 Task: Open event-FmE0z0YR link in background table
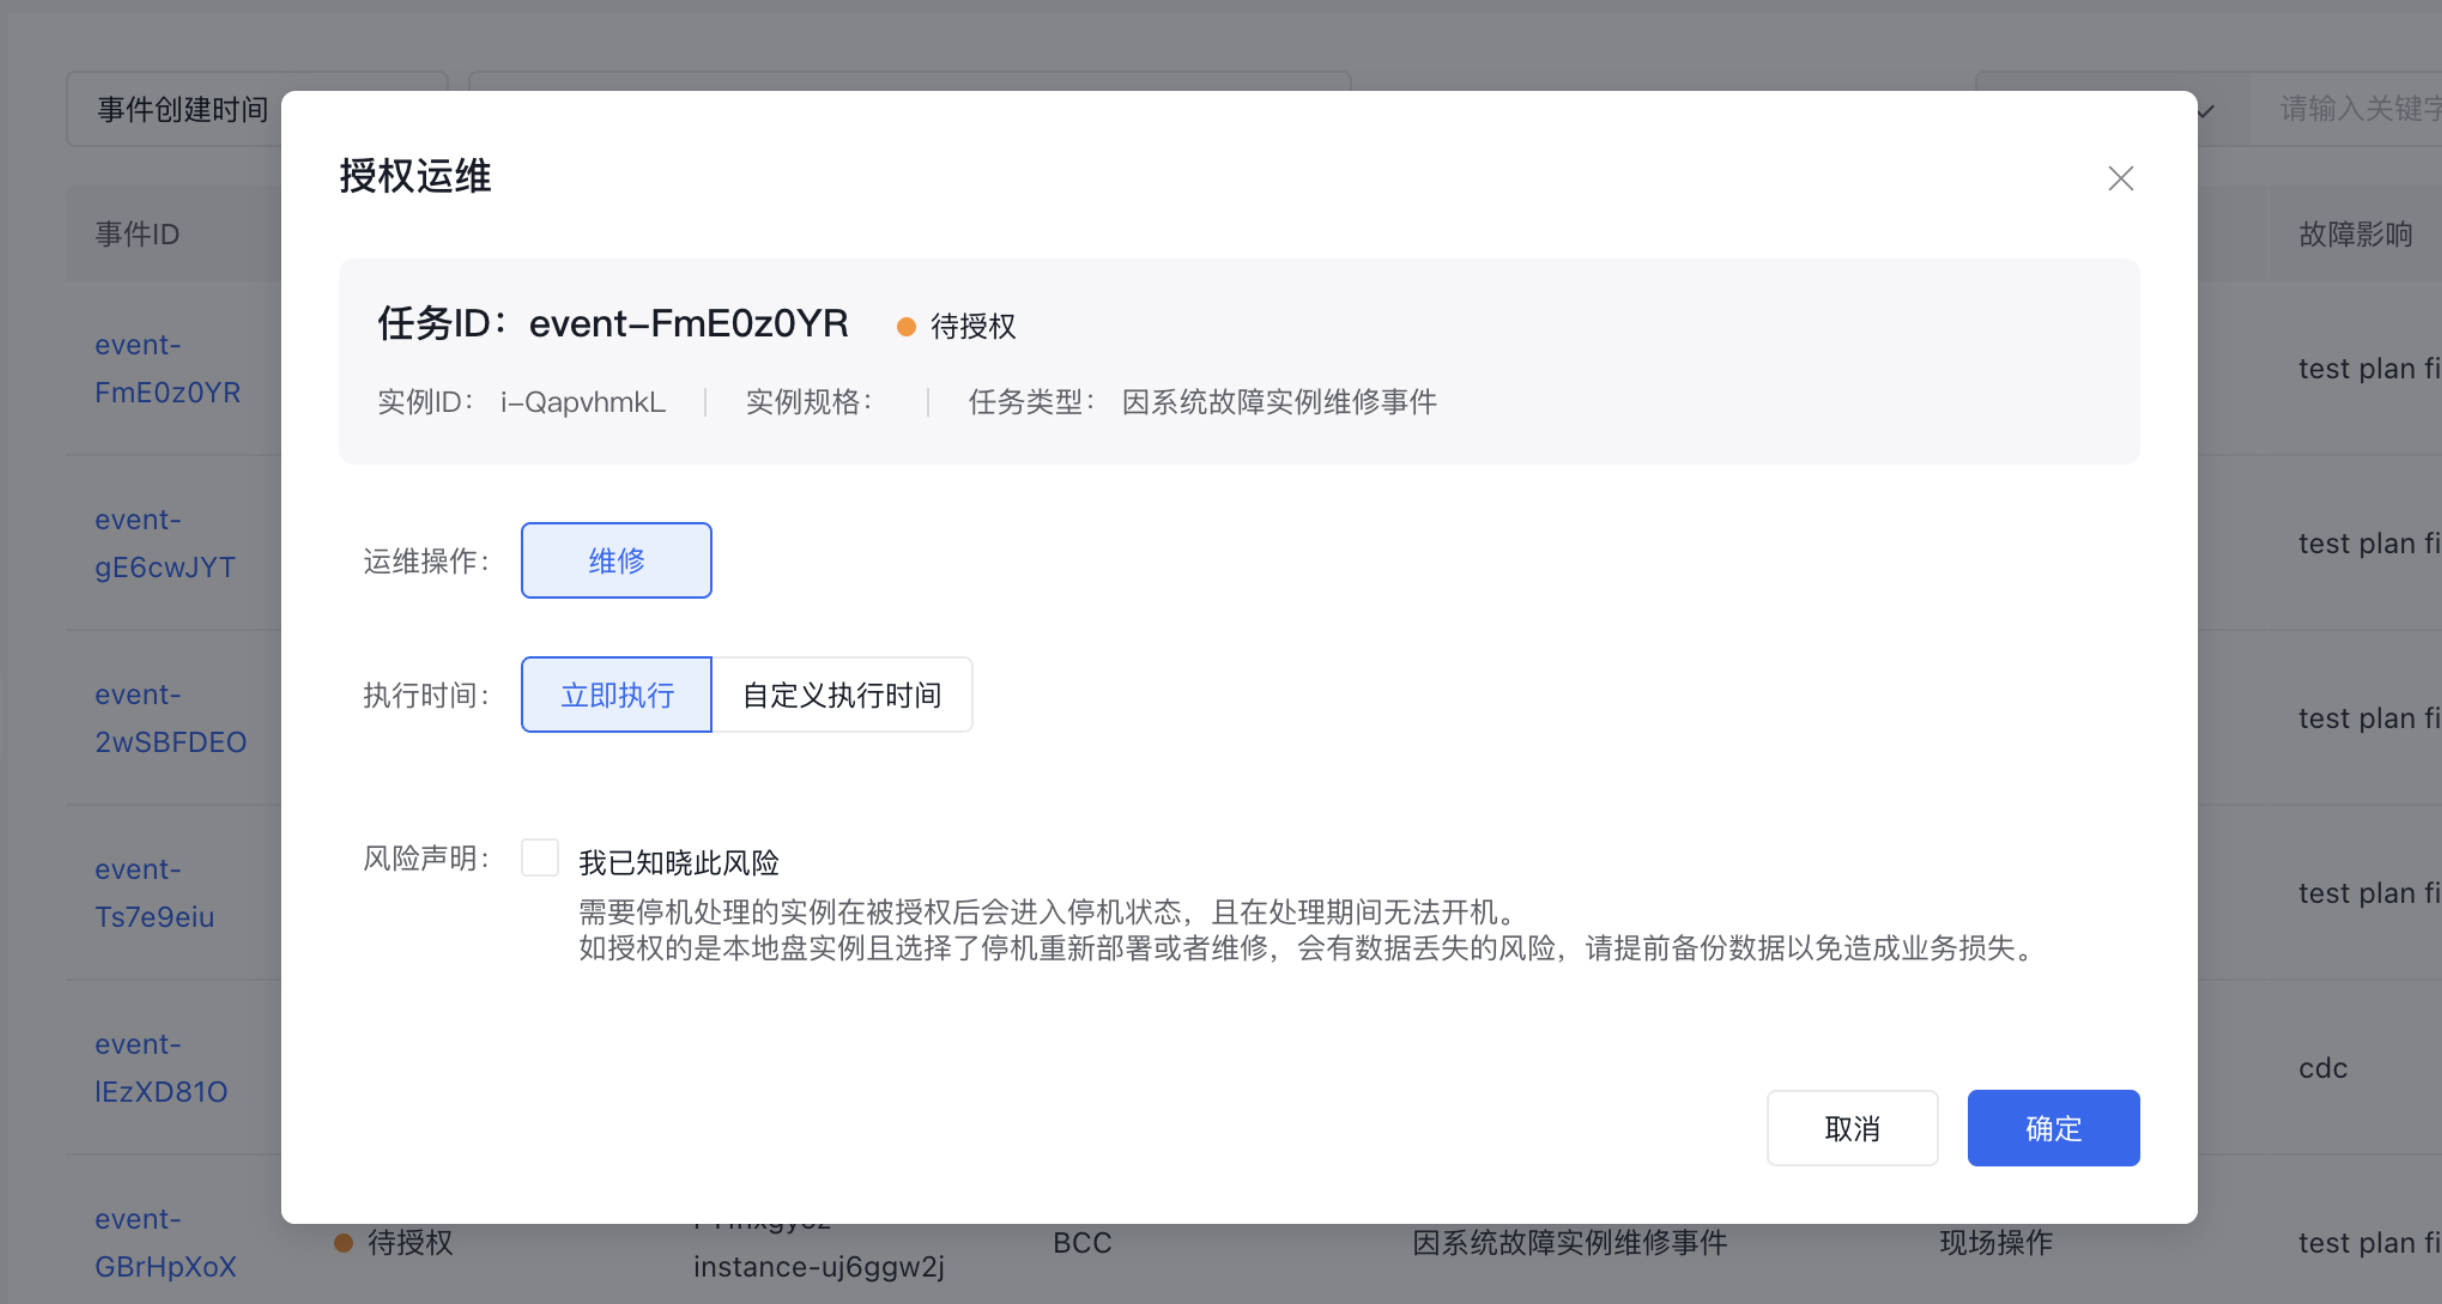167,368
